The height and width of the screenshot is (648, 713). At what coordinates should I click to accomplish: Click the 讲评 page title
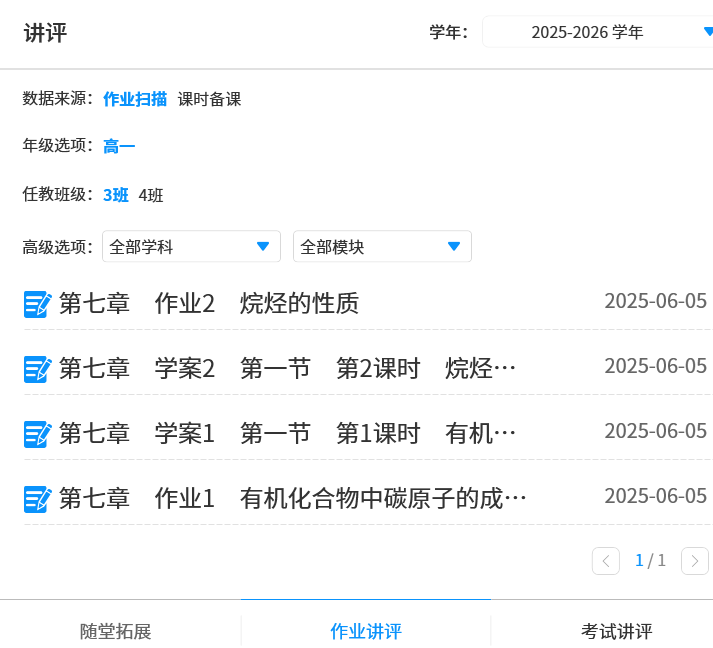click(45, 33)
